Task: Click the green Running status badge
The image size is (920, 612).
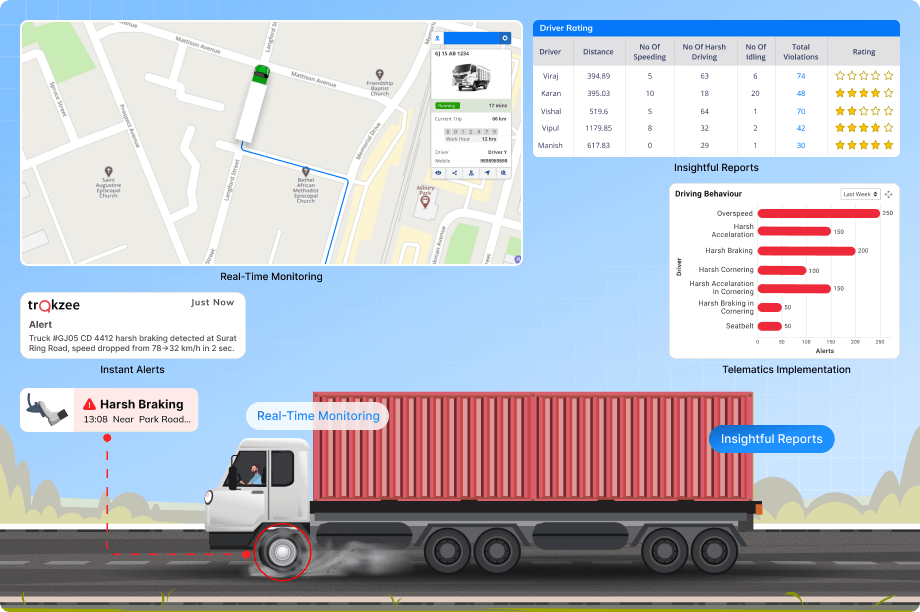Action: click(447, 106)
